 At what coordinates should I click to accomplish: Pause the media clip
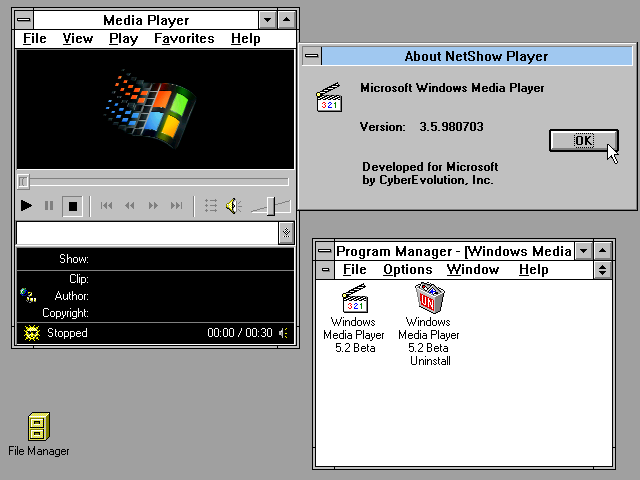49,206
